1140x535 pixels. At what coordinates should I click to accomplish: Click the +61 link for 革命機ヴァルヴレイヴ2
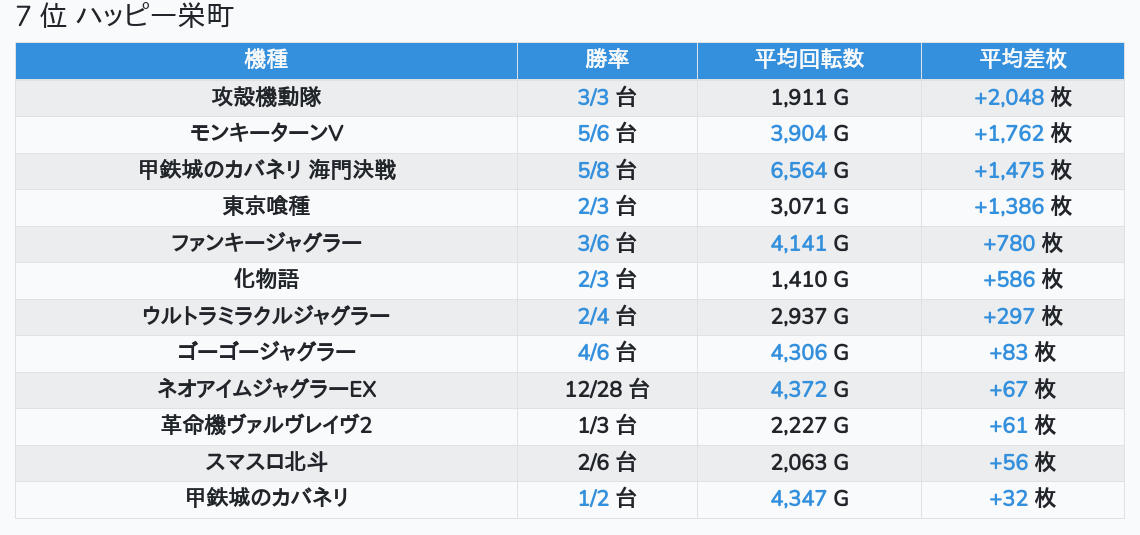pos(1008,425)
